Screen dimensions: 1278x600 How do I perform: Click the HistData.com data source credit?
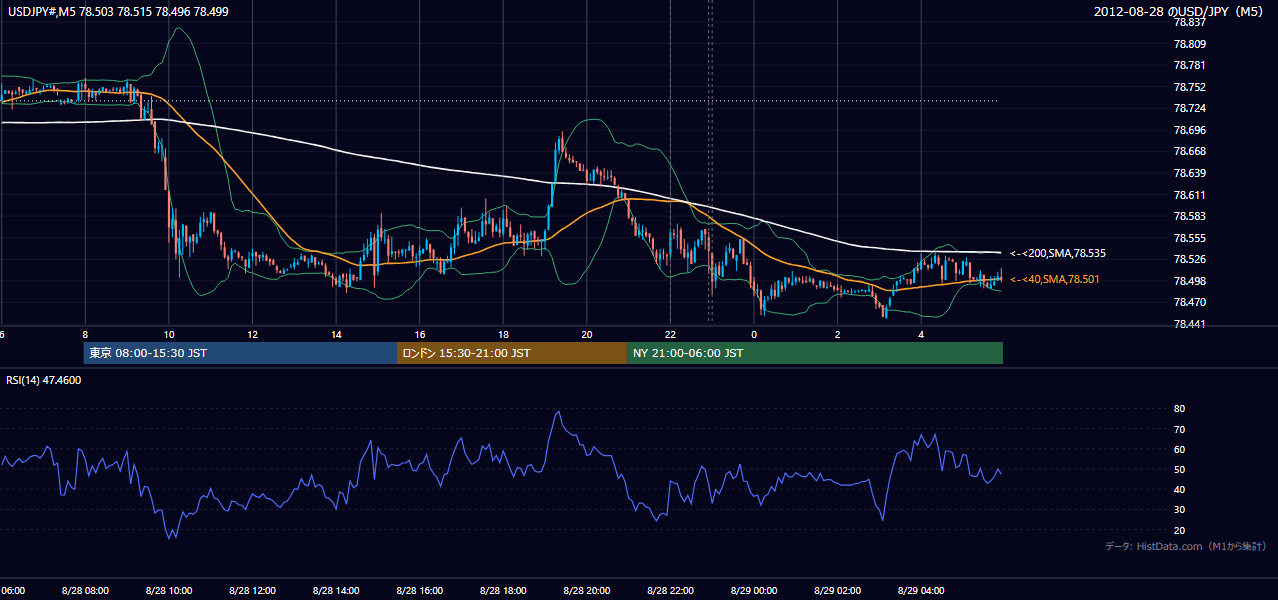1186,547
